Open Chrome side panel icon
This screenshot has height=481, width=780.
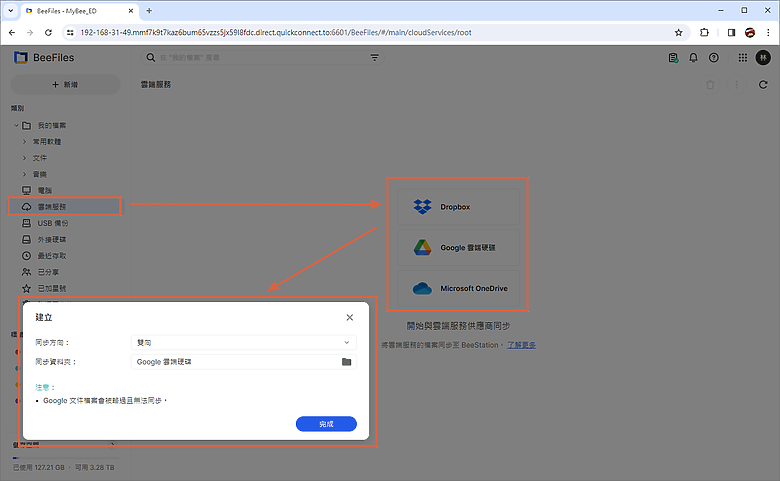(x=731, y=32)
